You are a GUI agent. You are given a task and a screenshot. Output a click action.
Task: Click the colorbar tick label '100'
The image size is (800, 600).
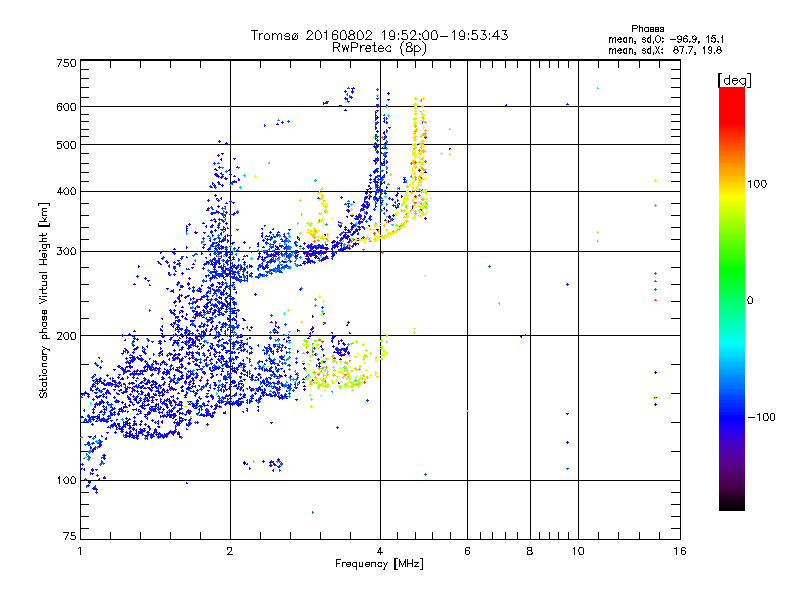pyautogui.click(x=756, y=184)
